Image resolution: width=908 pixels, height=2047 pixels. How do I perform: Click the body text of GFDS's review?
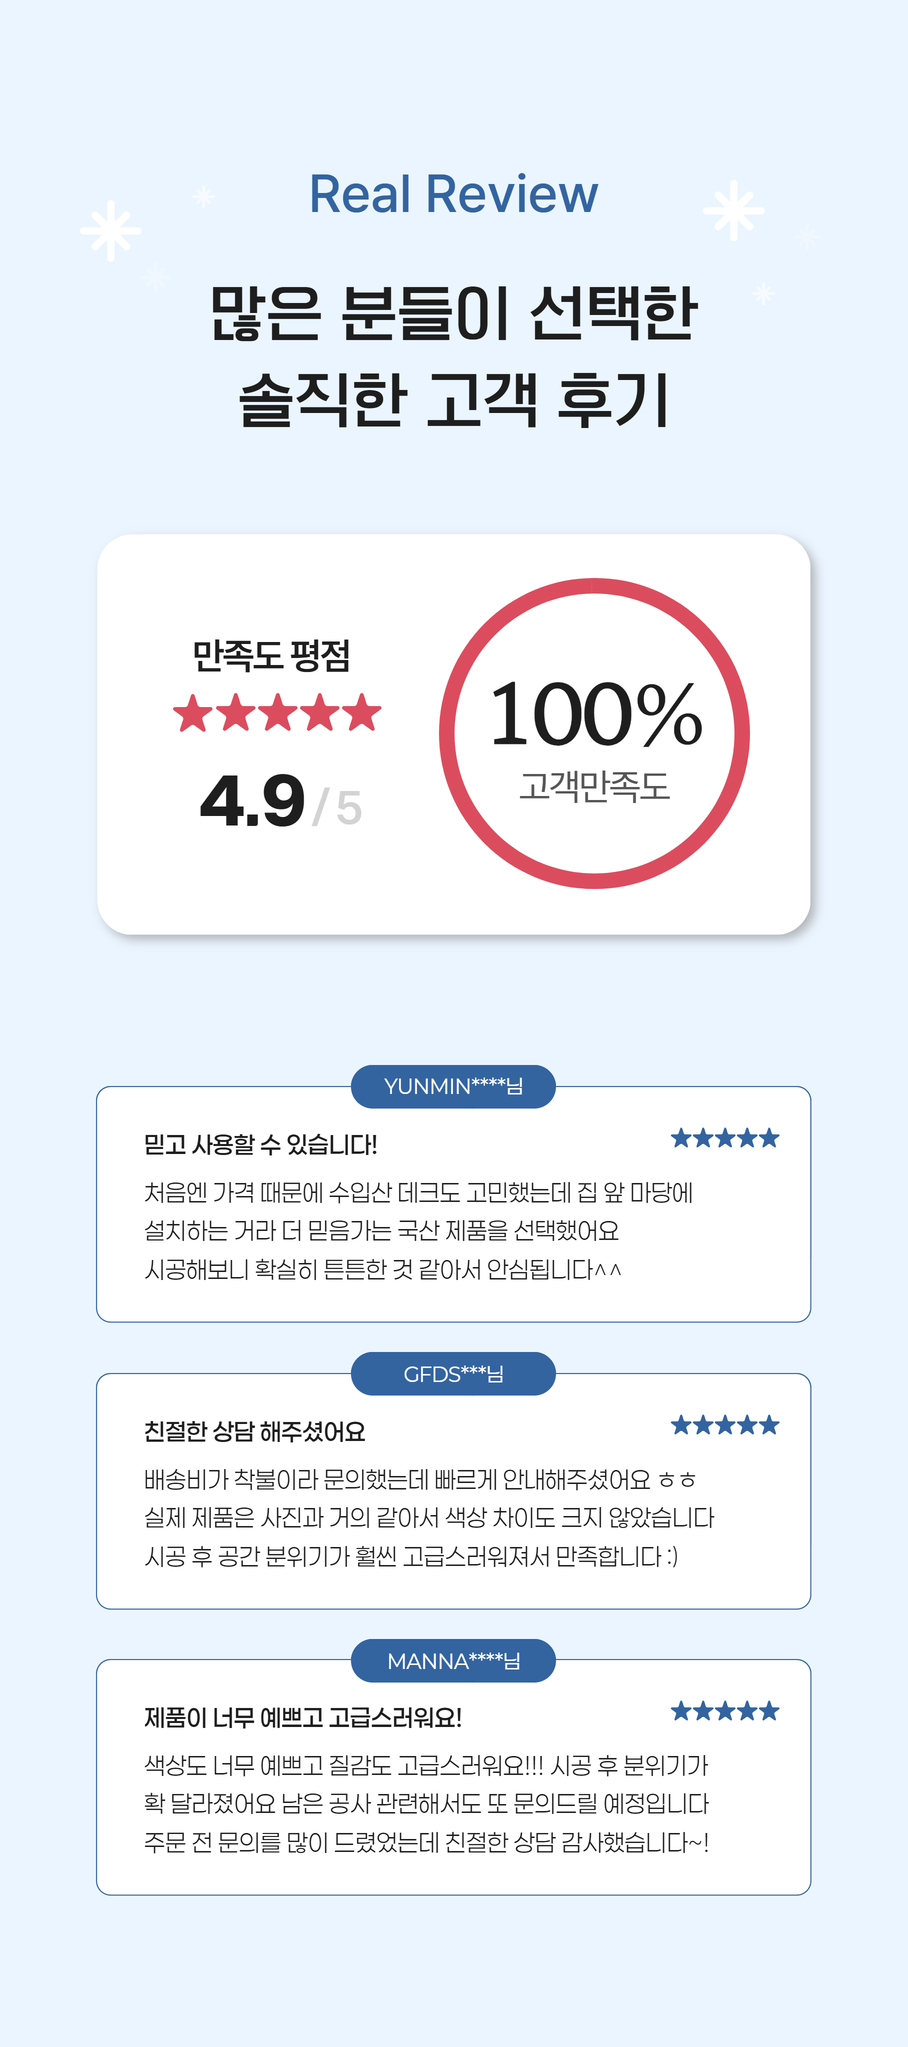pos(429,1518)
